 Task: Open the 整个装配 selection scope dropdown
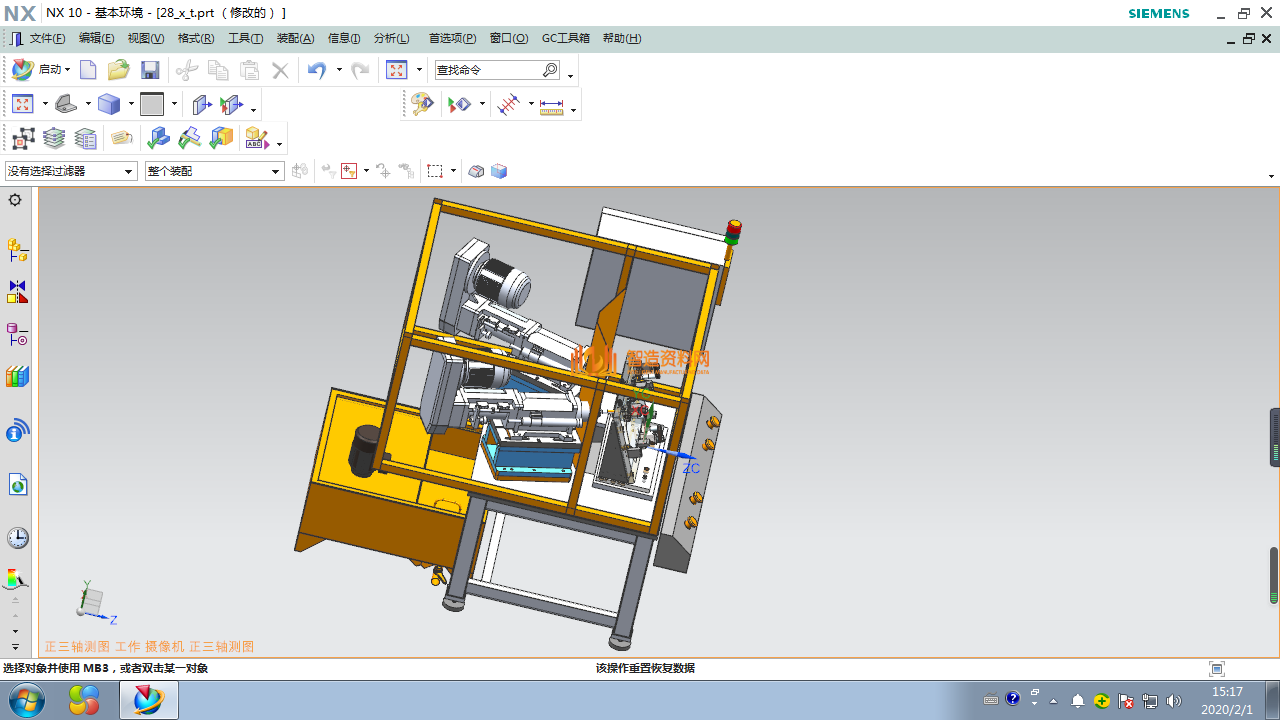tap(276, 172)
